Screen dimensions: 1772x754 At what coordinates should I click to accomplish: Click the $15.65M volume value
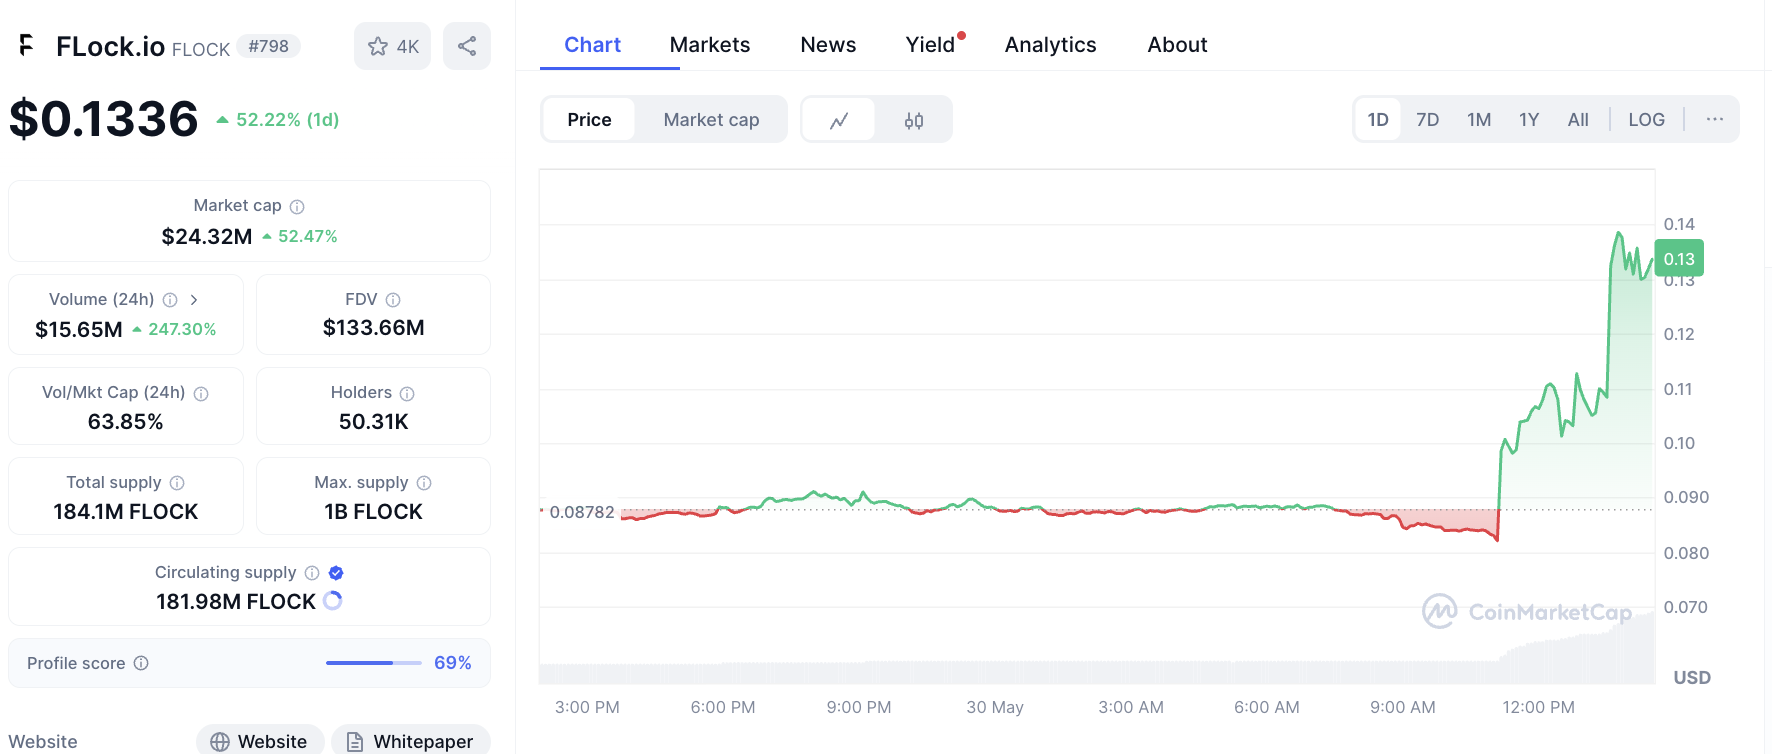79,329
